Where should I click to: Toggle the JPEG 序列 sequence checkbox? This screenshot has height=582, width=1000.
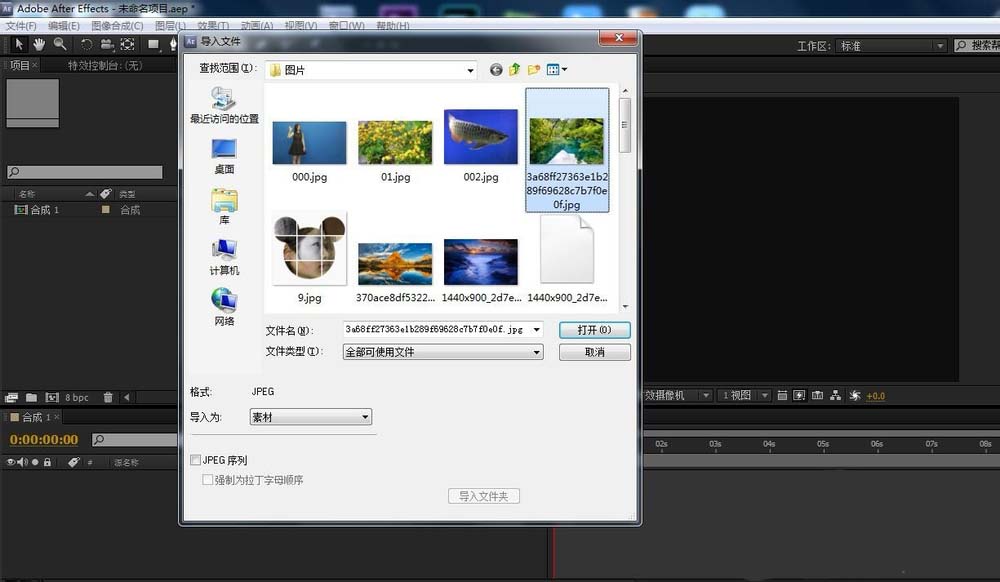[x=195, y=460]
